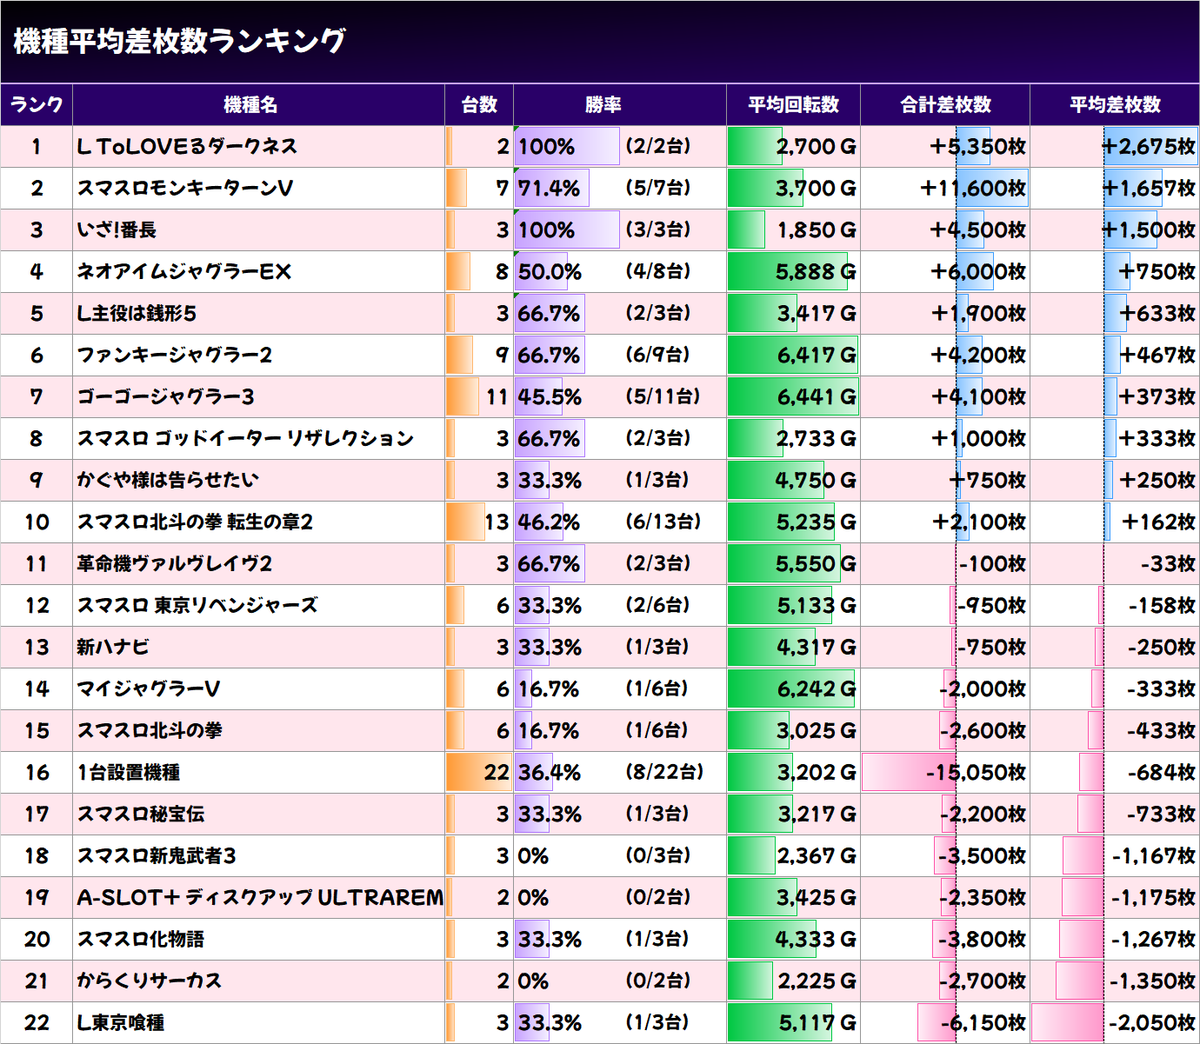This screenshot has width=1200, height=1044.
Task: Click average difference +162枚
Action: click(x=1158, y=522)
